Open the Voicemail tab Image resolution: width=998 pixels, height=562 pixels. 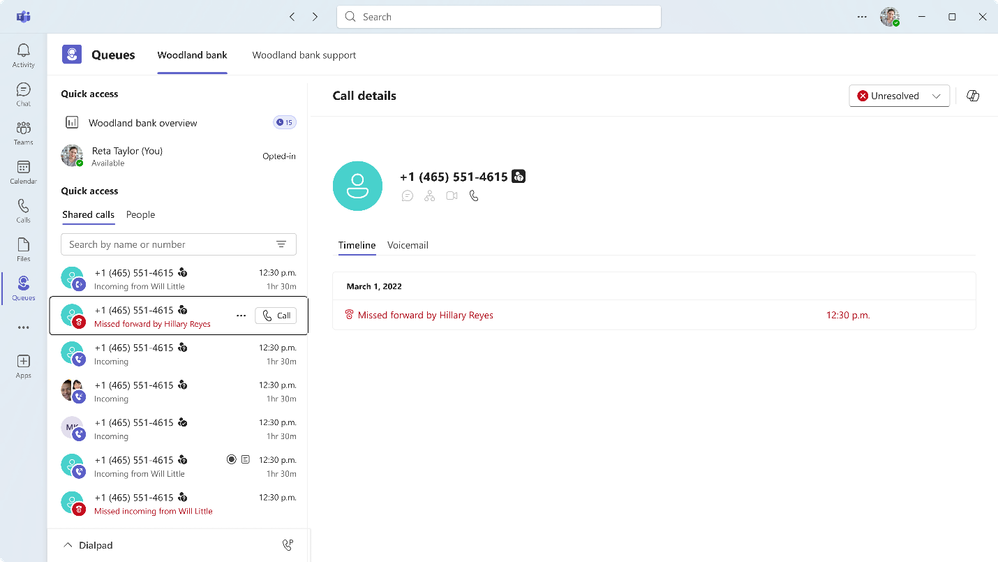(408, 245)
